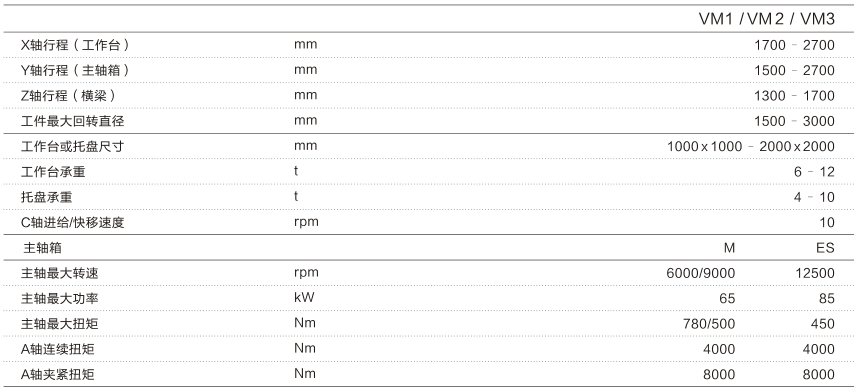This screenshot has width=856, height=392.
Task: Click the 主轴箱 section header
Action: [x=43, y=248]
